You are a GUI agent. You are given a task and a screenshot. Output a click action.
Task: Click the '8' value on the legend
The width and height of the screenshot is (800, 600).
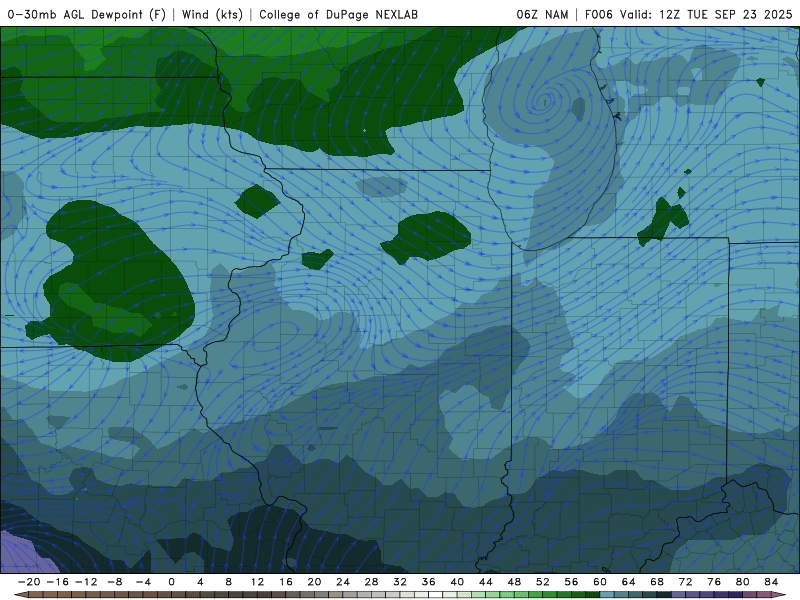[x=229, y=582]
